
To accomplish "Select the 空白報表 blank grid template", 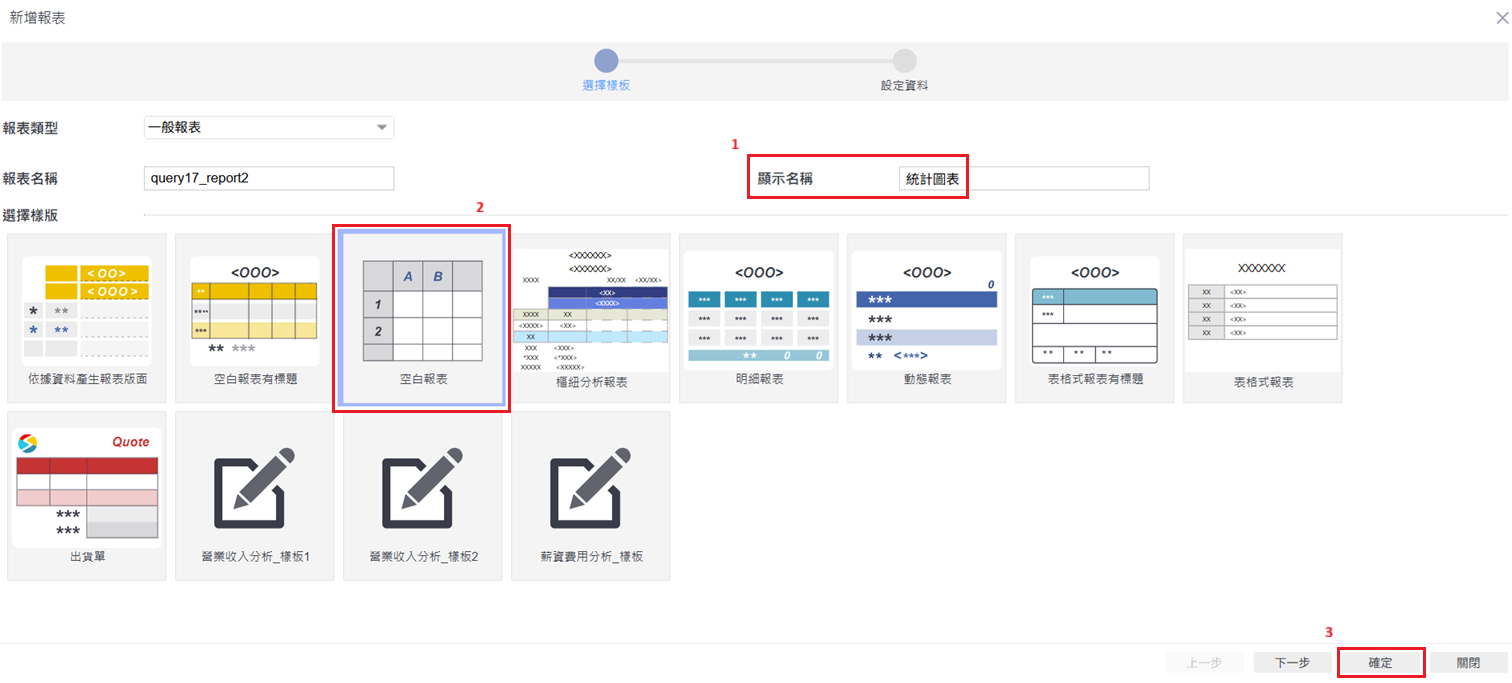I will pos(422,311).
